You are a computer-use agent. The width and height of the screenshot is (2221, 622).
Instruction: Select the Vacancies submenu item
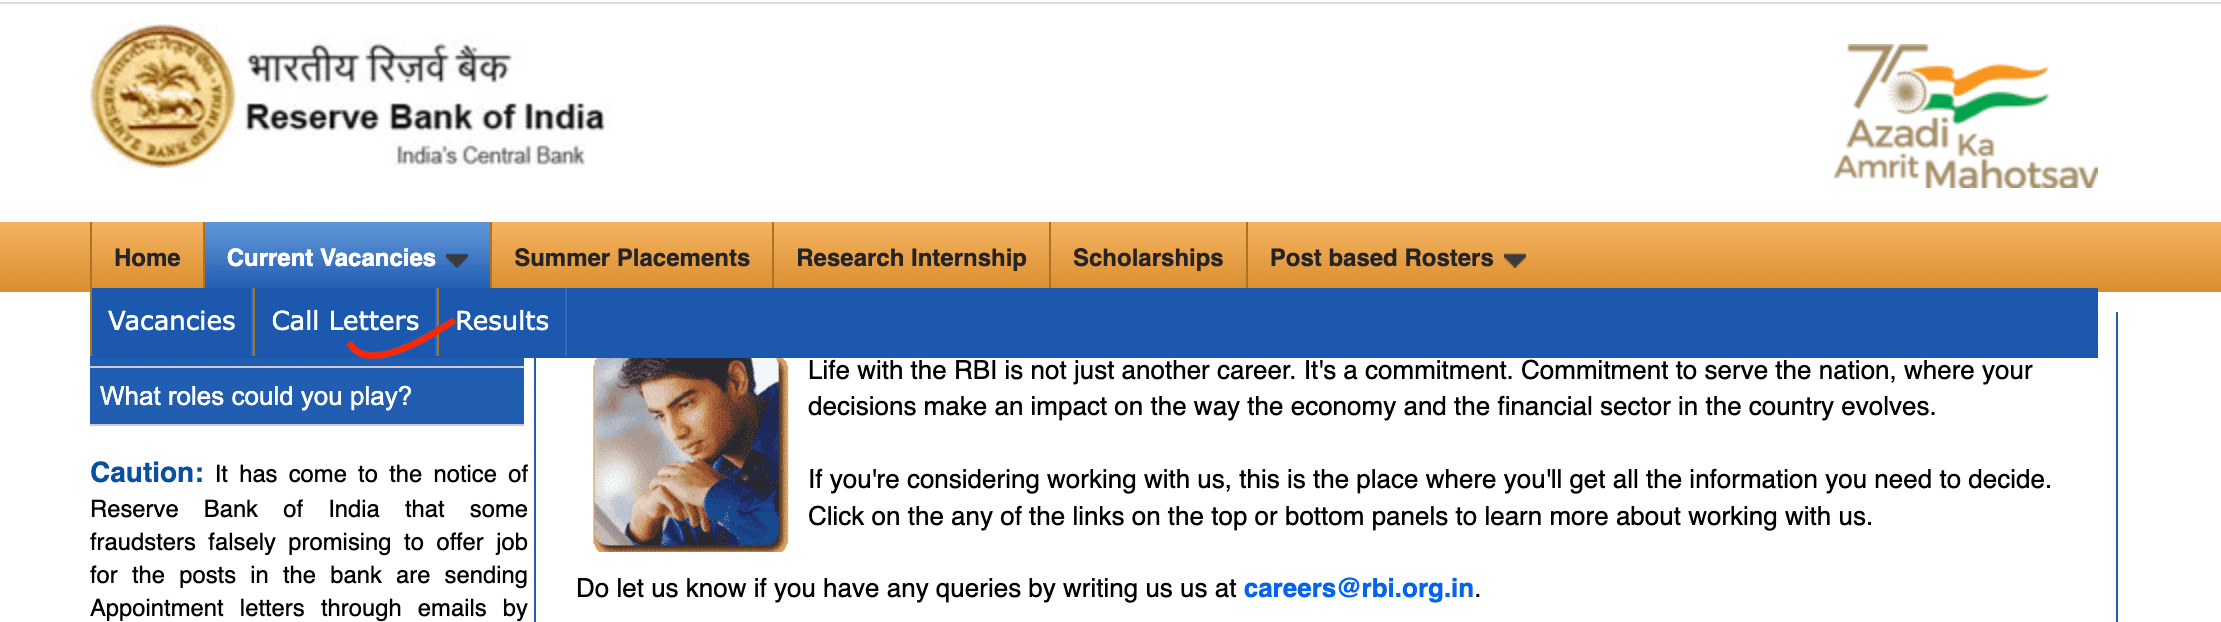coord(172,321)
